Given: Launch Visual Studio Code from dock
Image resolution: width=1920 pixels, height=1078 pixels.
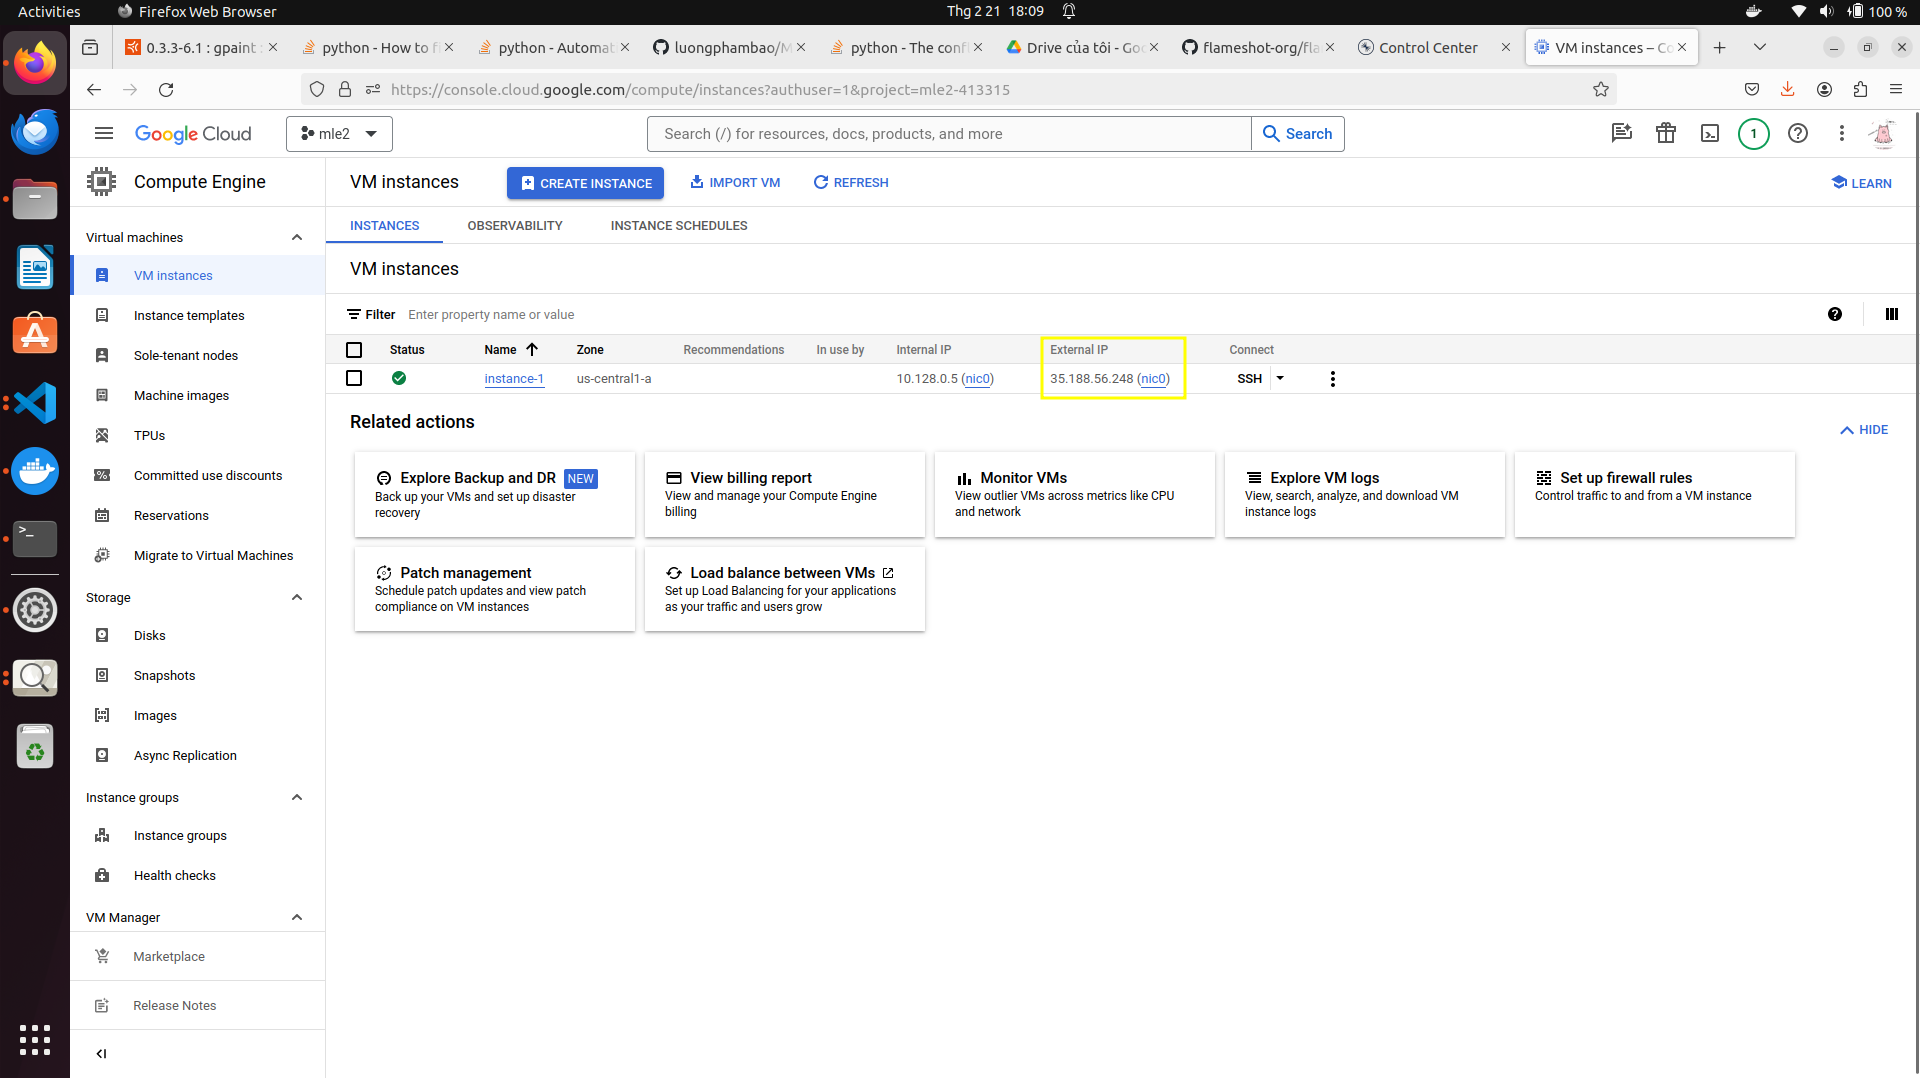Looking at the screenshot, I should (x=35, y=403).
